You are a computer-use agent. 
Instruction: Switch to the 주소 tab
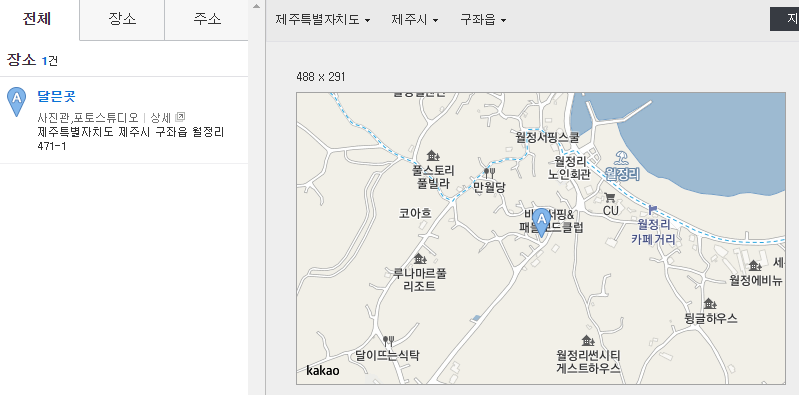pyautogui.click(x=206, y=19)
